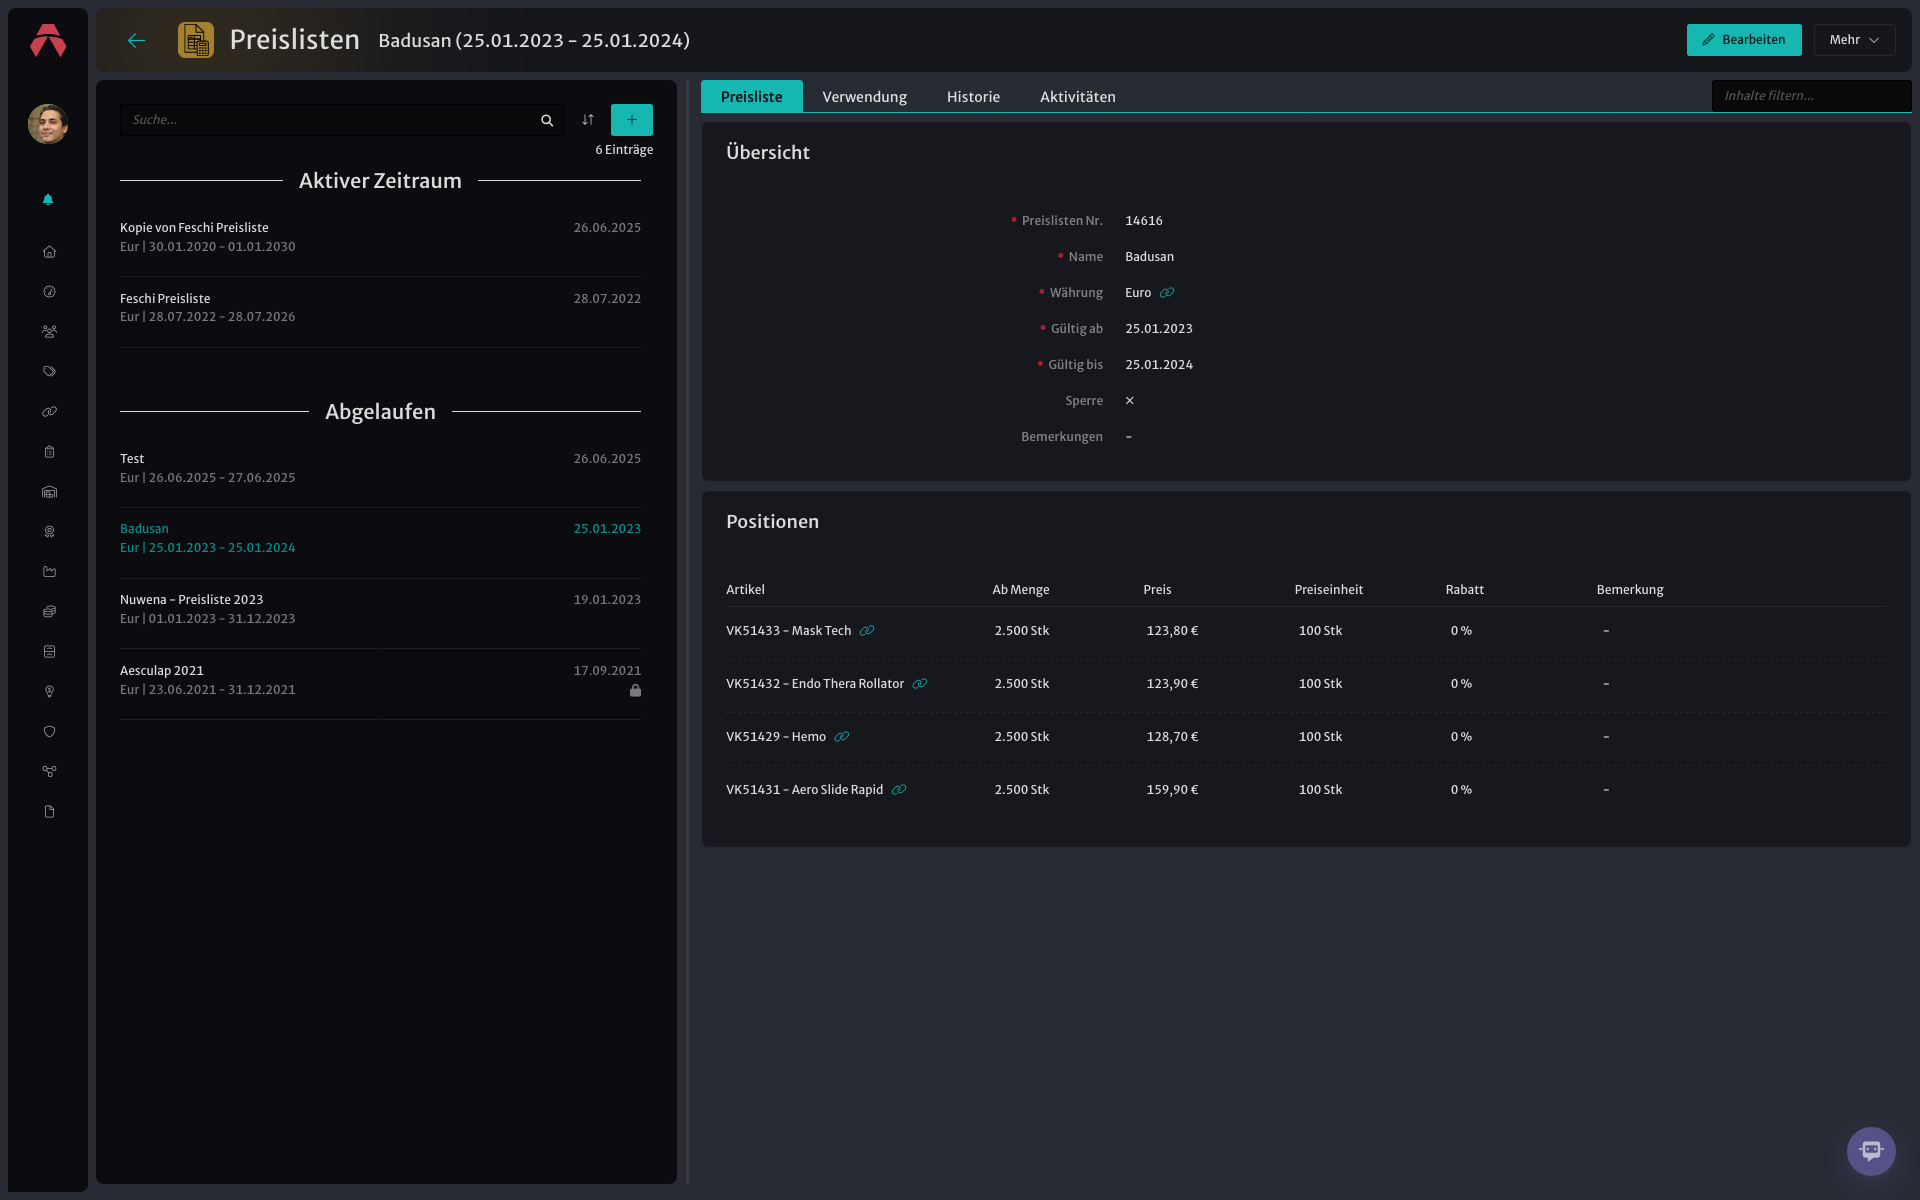The width and height of the screenshot is (1920, 1200).
Task: Switch to the Historie tab
Action: [973, 97]
